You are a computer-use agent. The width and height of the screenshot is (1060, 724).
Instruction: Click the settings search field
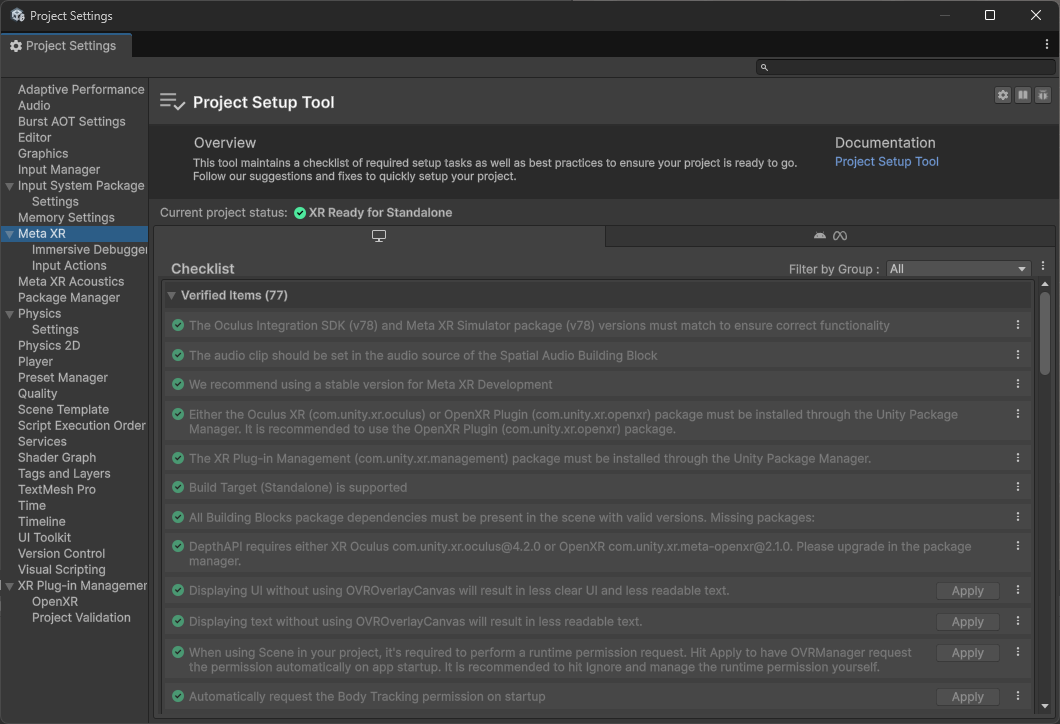tap(905, 67)
